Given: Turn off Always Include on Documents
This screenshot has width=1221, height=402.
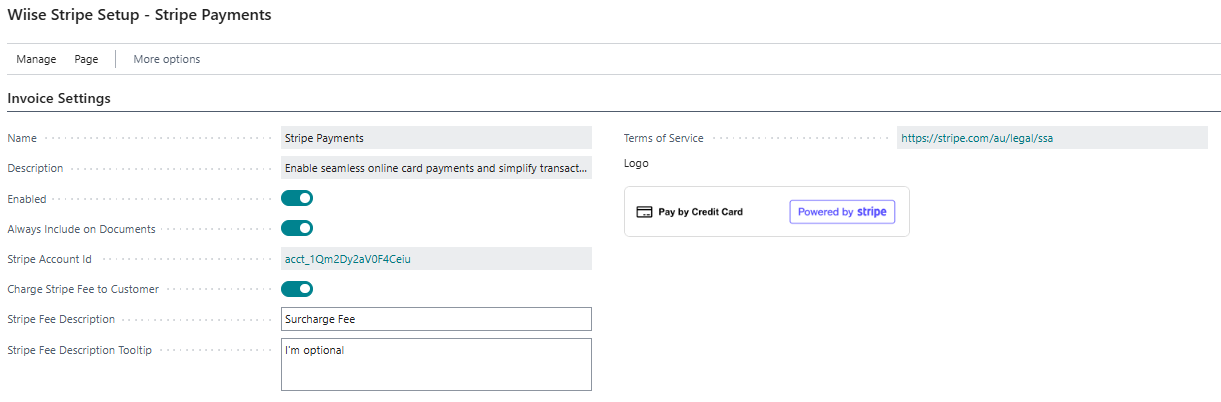Looking at the screenshot, I should (x=297, y=229).
